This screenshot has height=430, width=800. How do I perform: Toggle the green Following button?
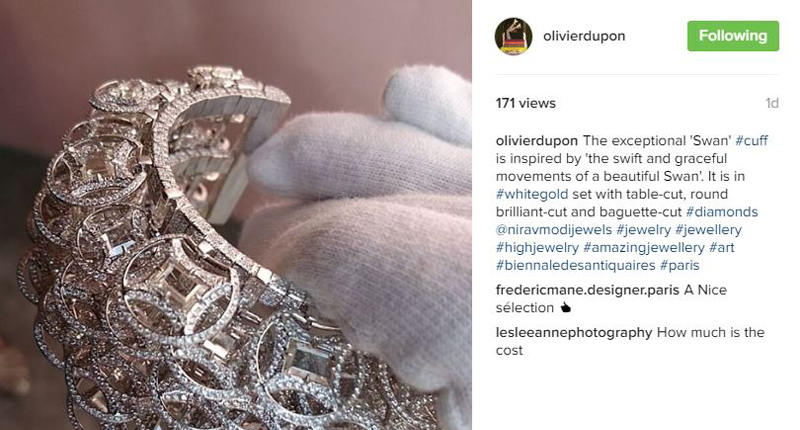coord(733,36)
